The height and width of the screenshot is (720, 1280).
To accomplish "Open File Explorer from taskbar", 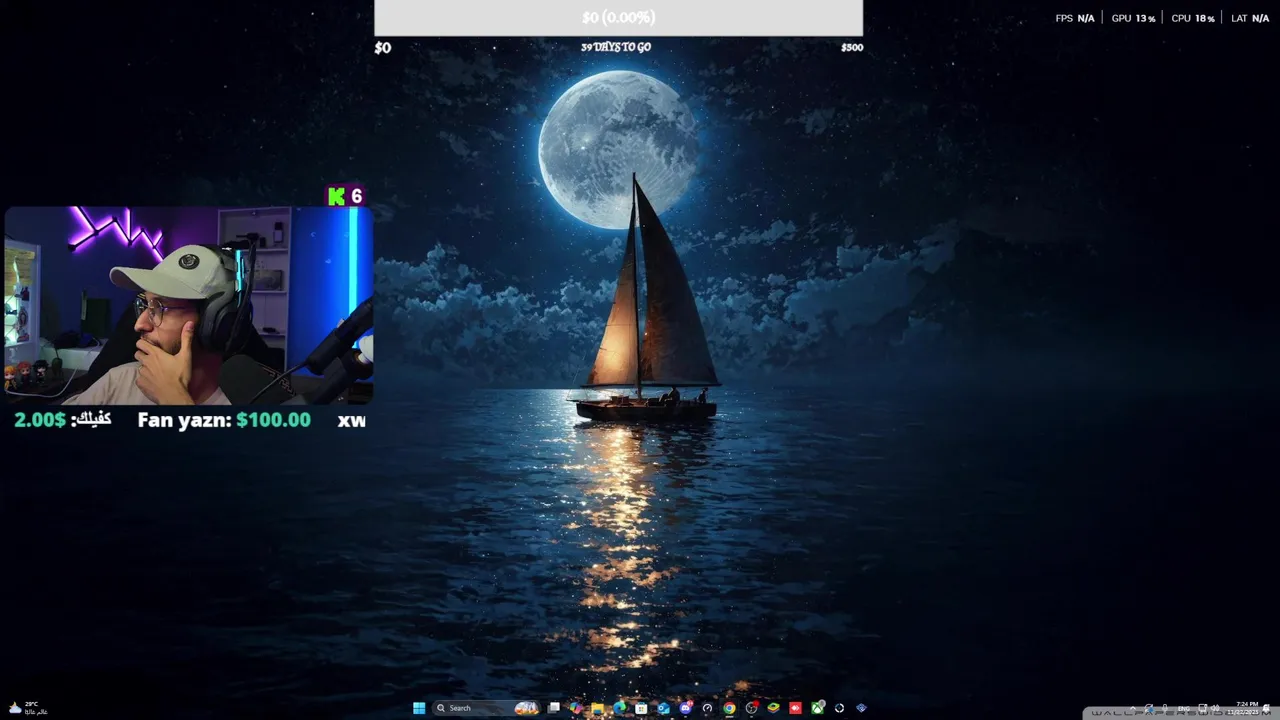I will (597, 708).
